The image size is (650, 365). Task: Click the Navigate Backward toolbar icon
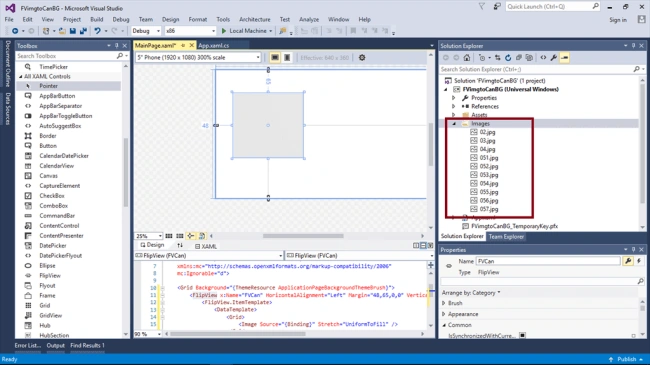click(15, 31)
